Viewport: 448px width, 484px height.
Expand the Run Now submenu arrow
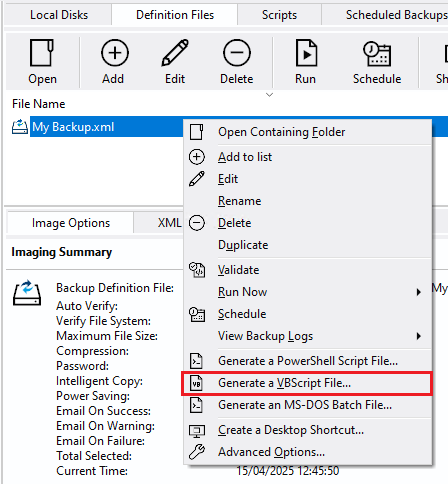point(418,292)
